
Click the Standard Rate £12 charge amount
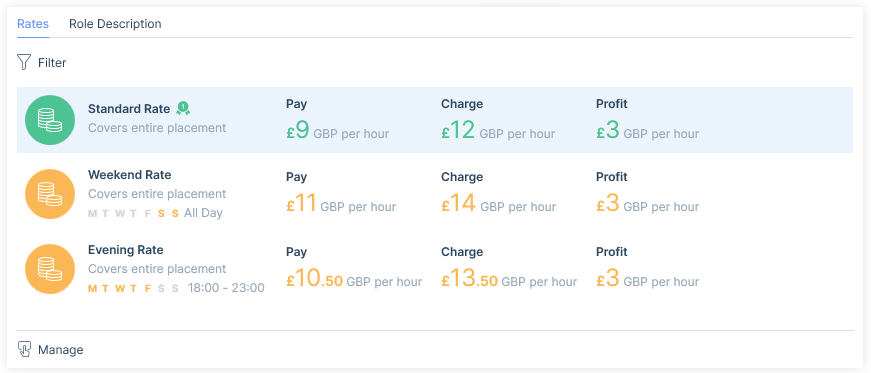click(x=459, y=131)
